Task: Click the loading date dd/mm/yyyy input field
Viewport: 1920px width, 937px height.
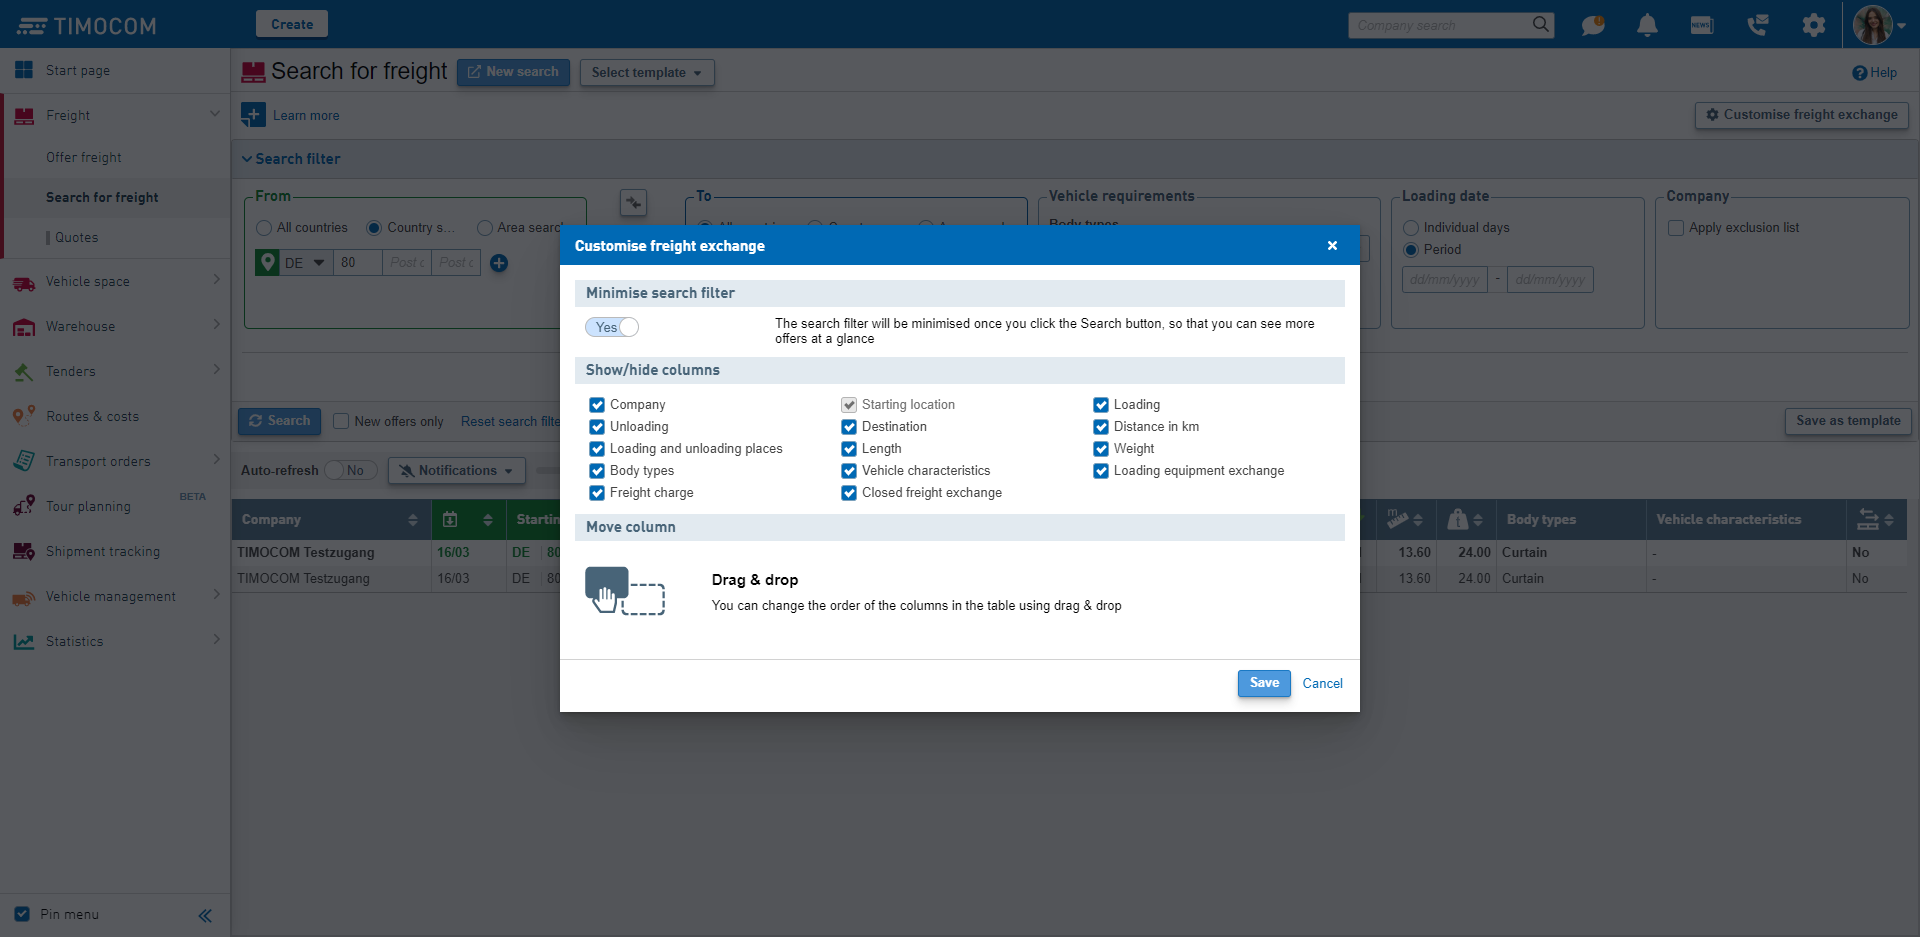Action: point(1444,279)
